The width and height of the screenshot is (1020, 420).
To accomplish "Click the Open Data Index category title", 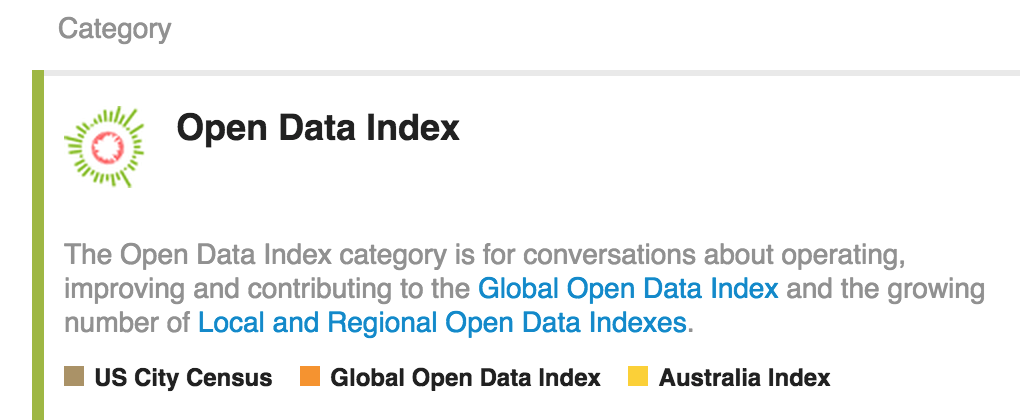I will pos(318,128).
